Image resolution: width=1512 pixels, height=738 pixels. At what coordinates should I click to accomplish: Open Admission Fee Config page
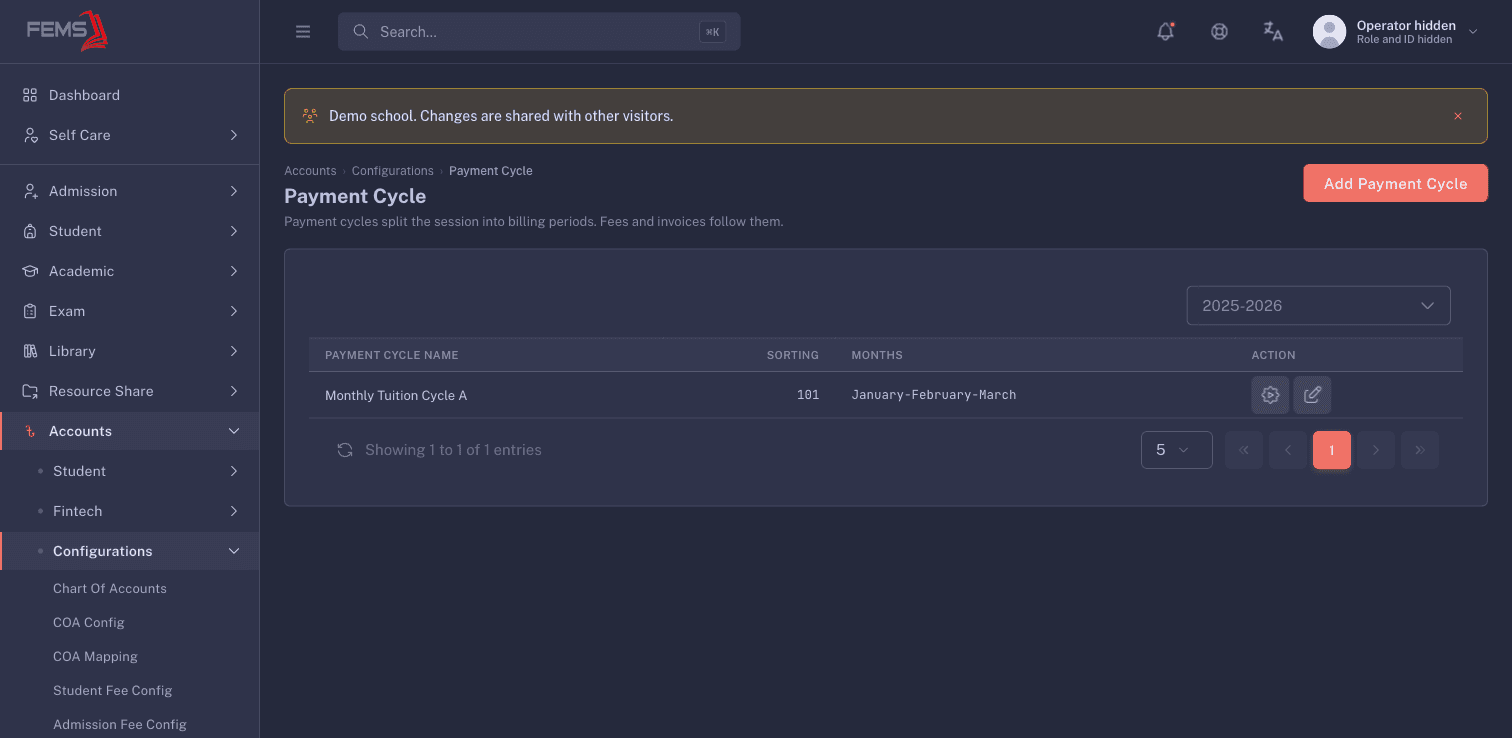pos(120,725)
